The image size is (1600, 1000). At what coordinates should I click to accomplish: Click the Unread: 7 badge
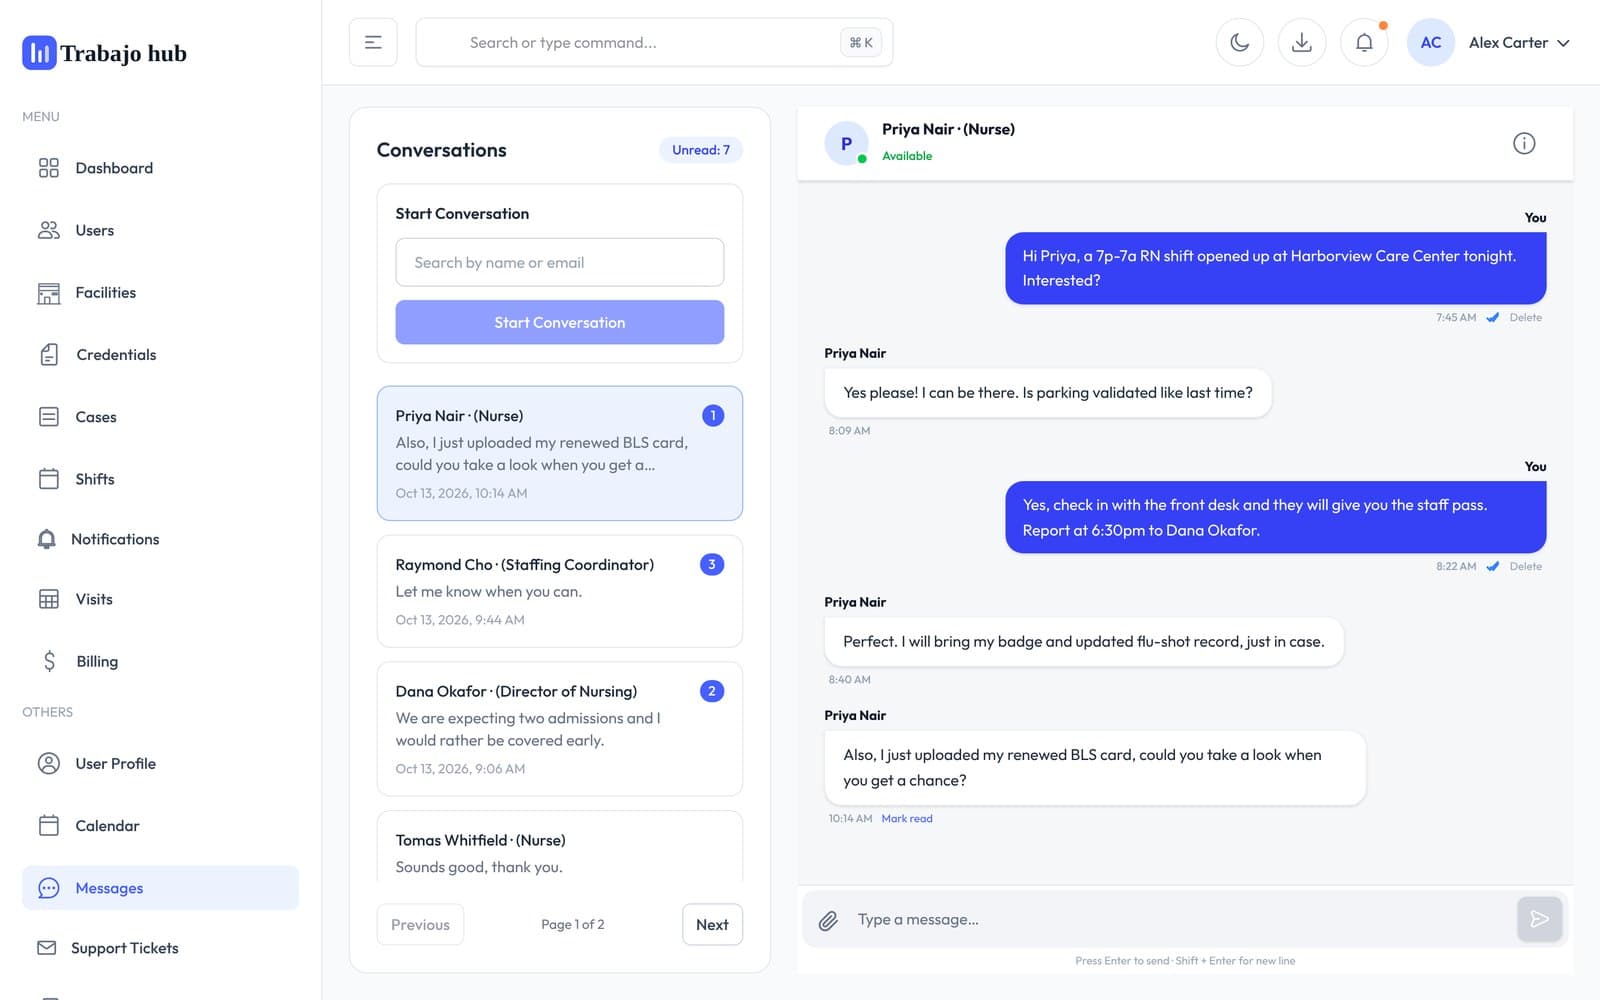coord(701,150)
